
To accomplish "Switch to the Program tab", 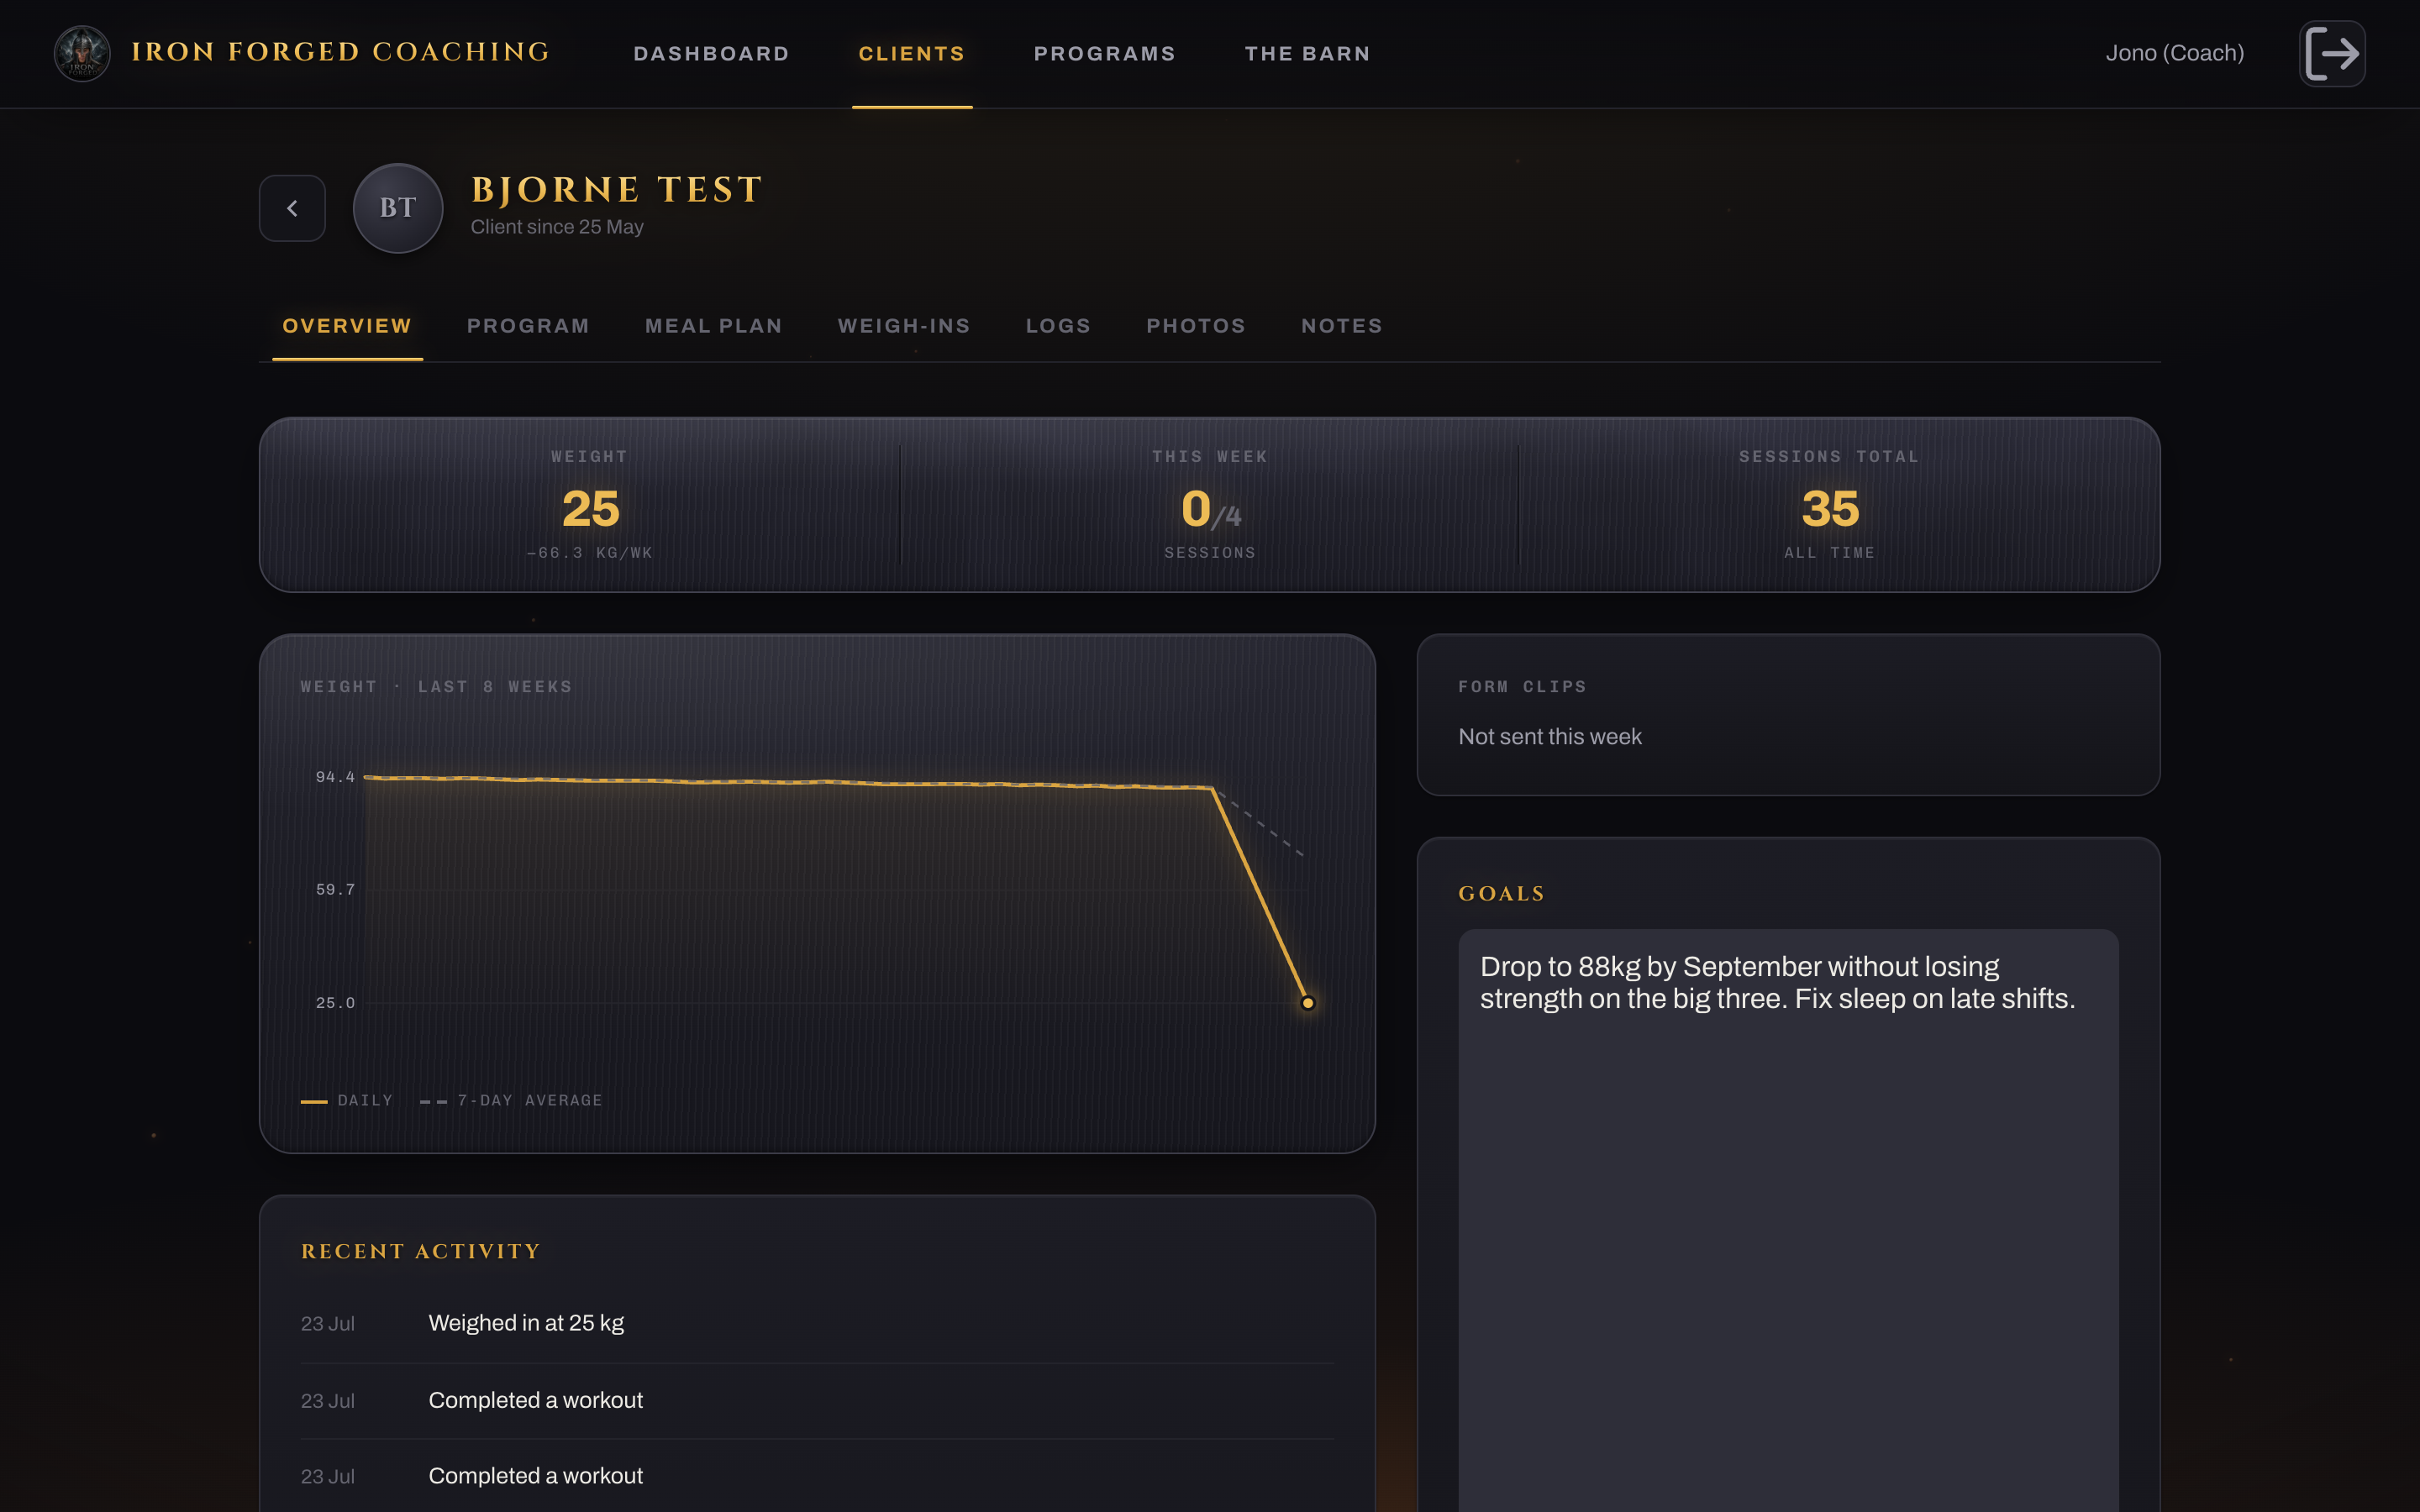I will 528,326.
